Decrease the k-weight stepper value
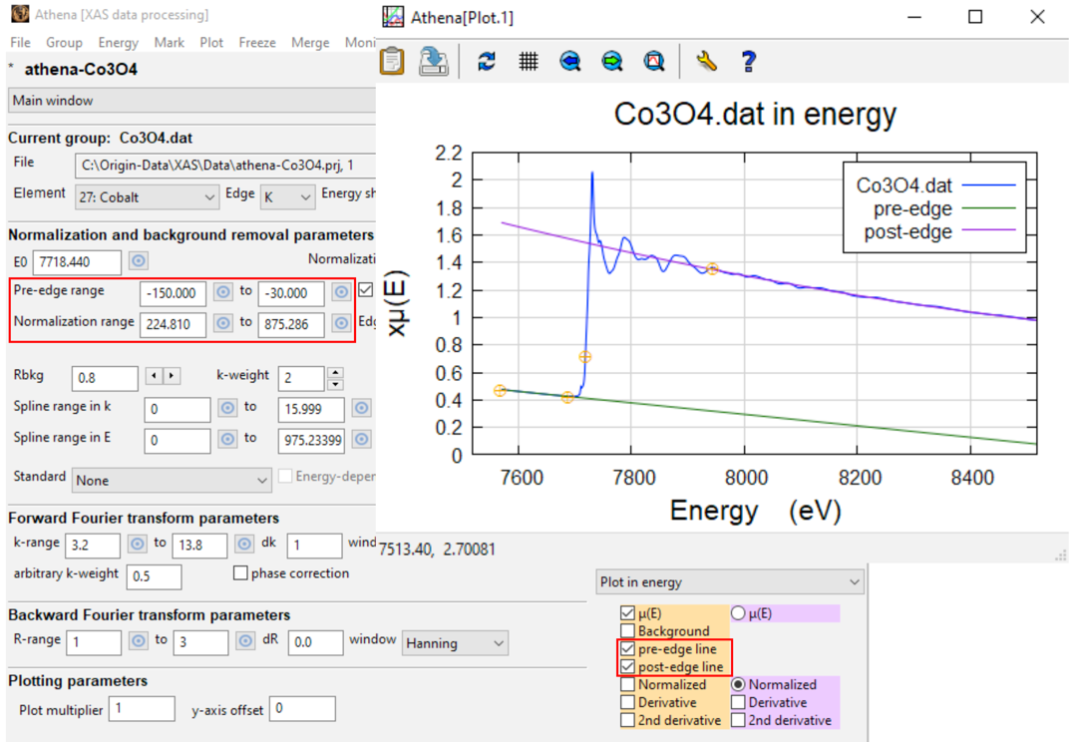Screen dimensions: 1080x742 click(335, 384)
